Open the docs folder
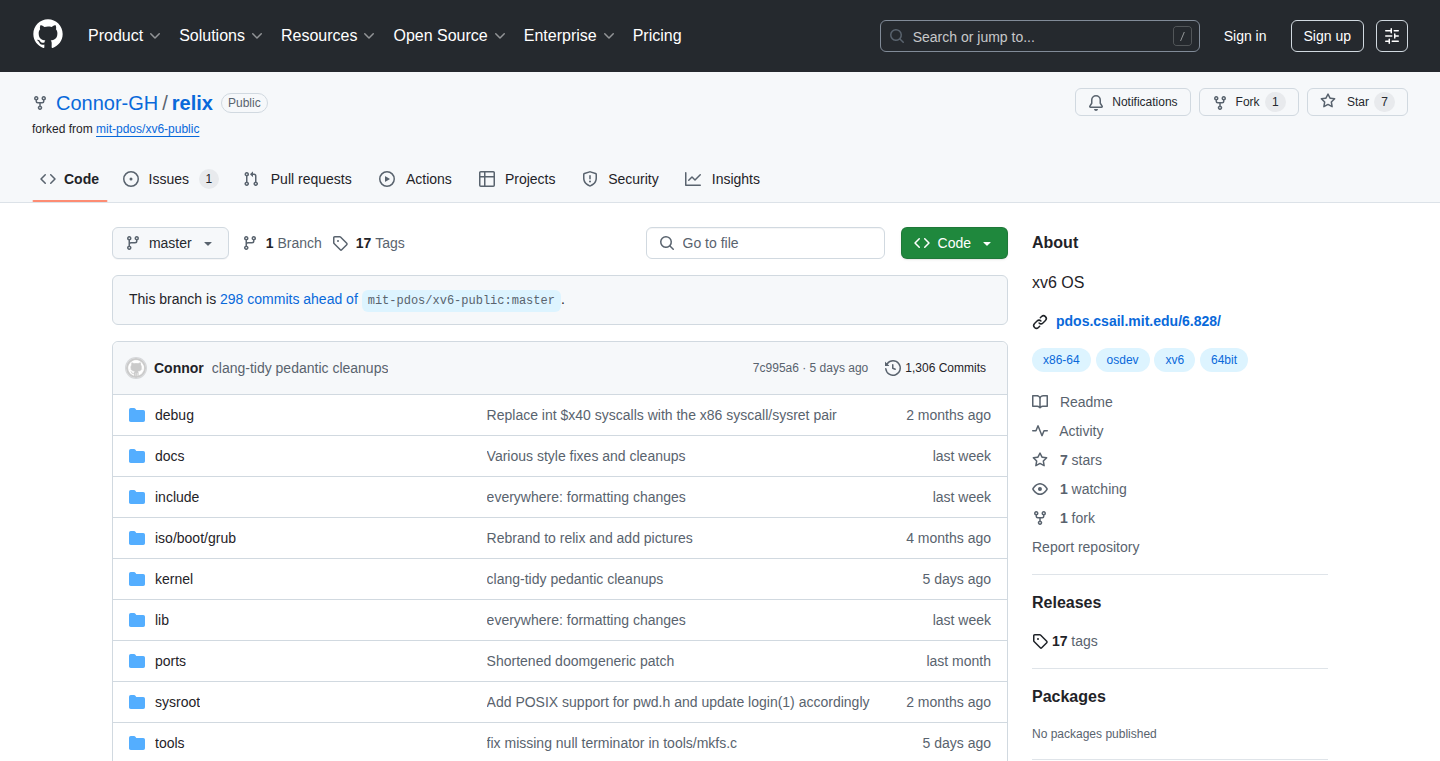 pos(170,456)
